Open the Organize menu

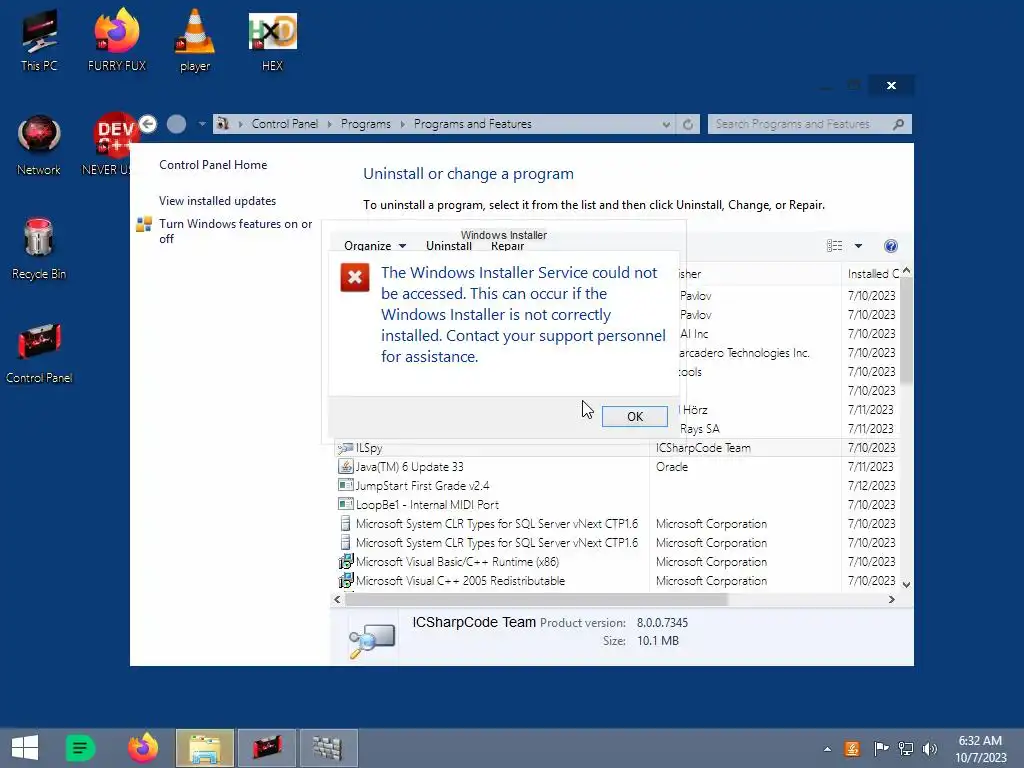375,246
